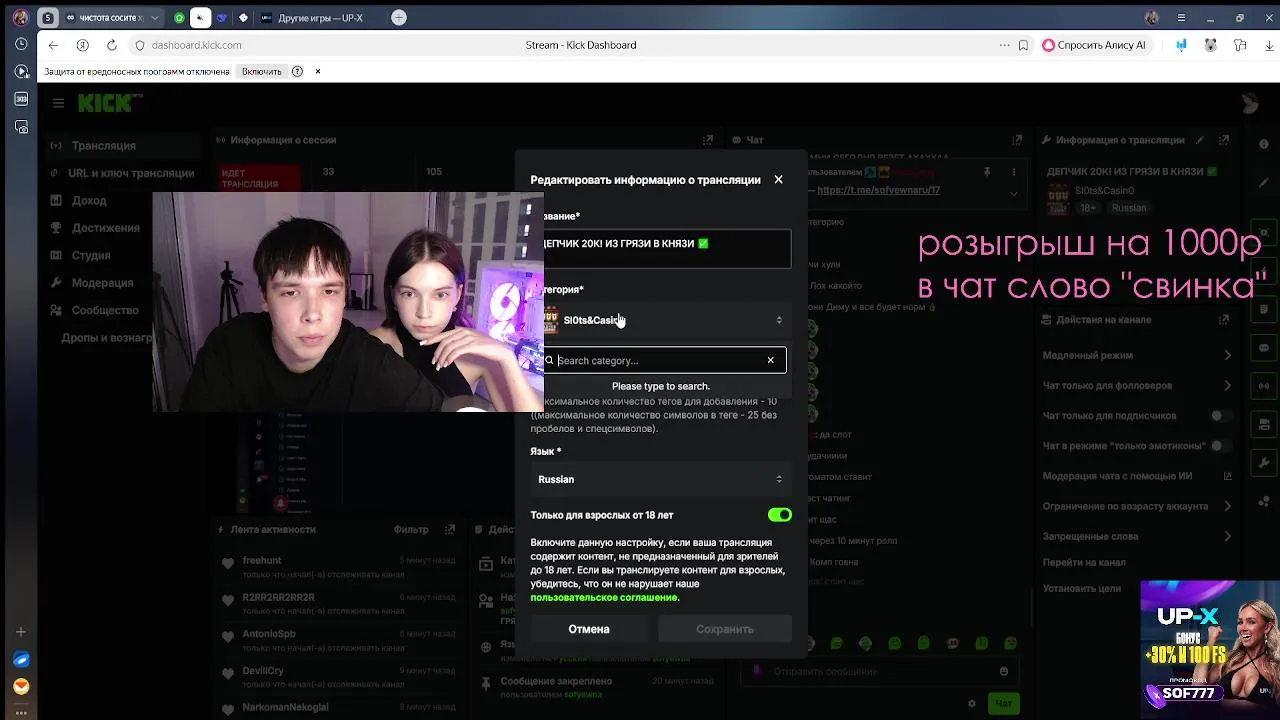
Task: Open the category dropdown showing Sl0ts&Casin0
Action: (661, 320)
